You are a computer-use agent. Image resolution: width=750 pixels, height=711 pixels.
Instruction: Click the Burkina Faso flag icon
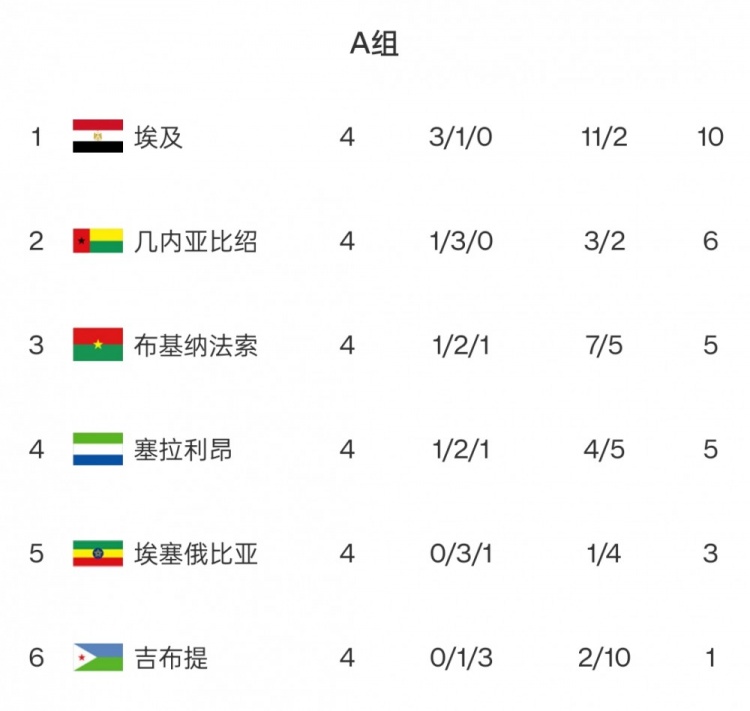click(x=98, y=345)
